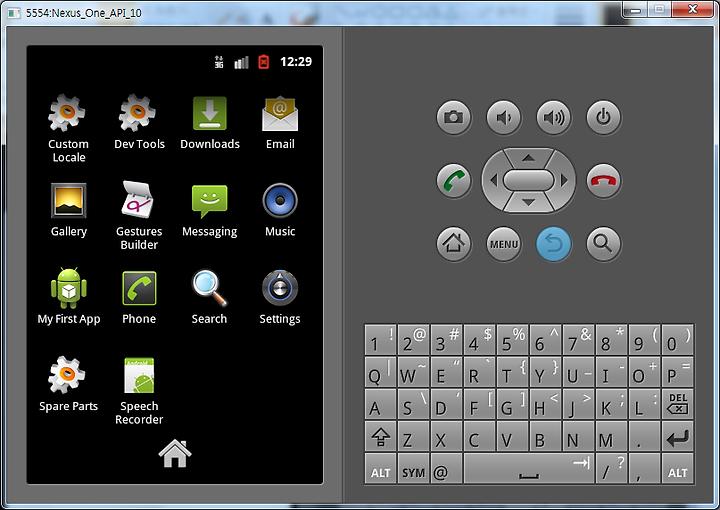Click the period key
The width and height of the screenshot is (720, 510).
pos(645,436)
